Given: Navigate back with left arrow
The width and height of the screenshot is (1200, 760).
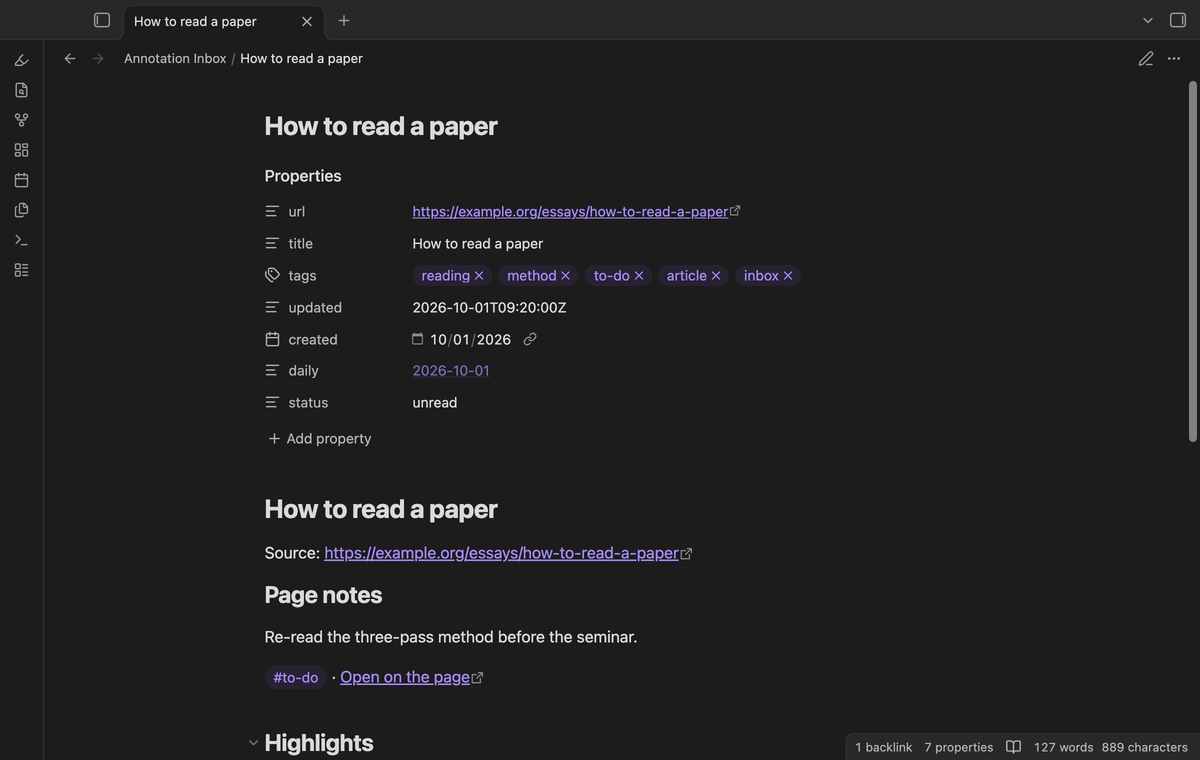Looking at the screenshot, I should click(70, 58).
